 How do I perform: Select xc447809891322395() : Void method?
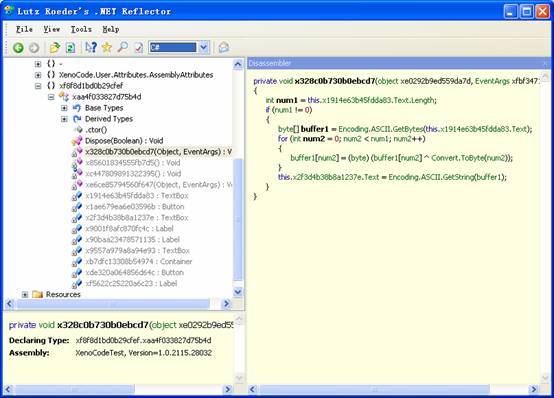tap(133, 174)
